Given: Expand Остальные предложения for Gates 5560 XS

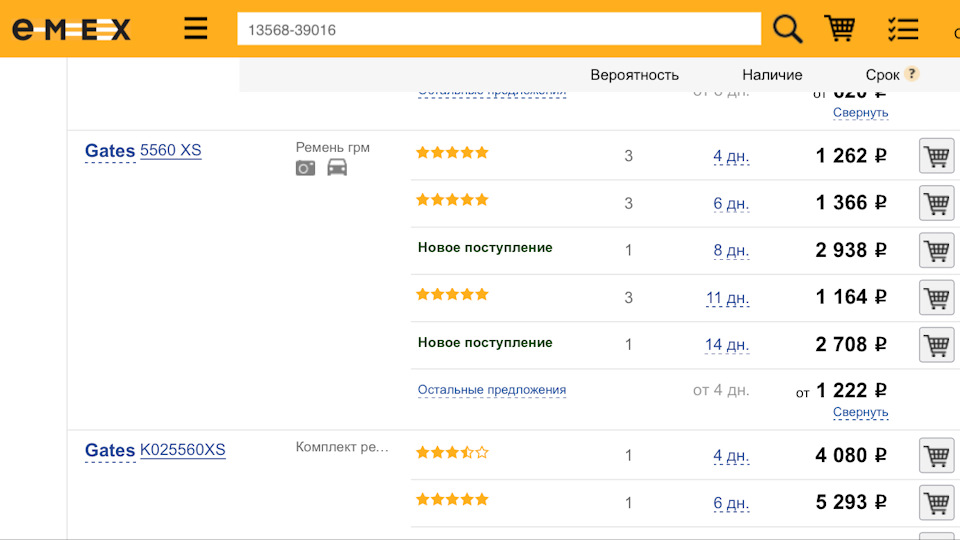Looking at the screenshot, I should click(492, 390).
